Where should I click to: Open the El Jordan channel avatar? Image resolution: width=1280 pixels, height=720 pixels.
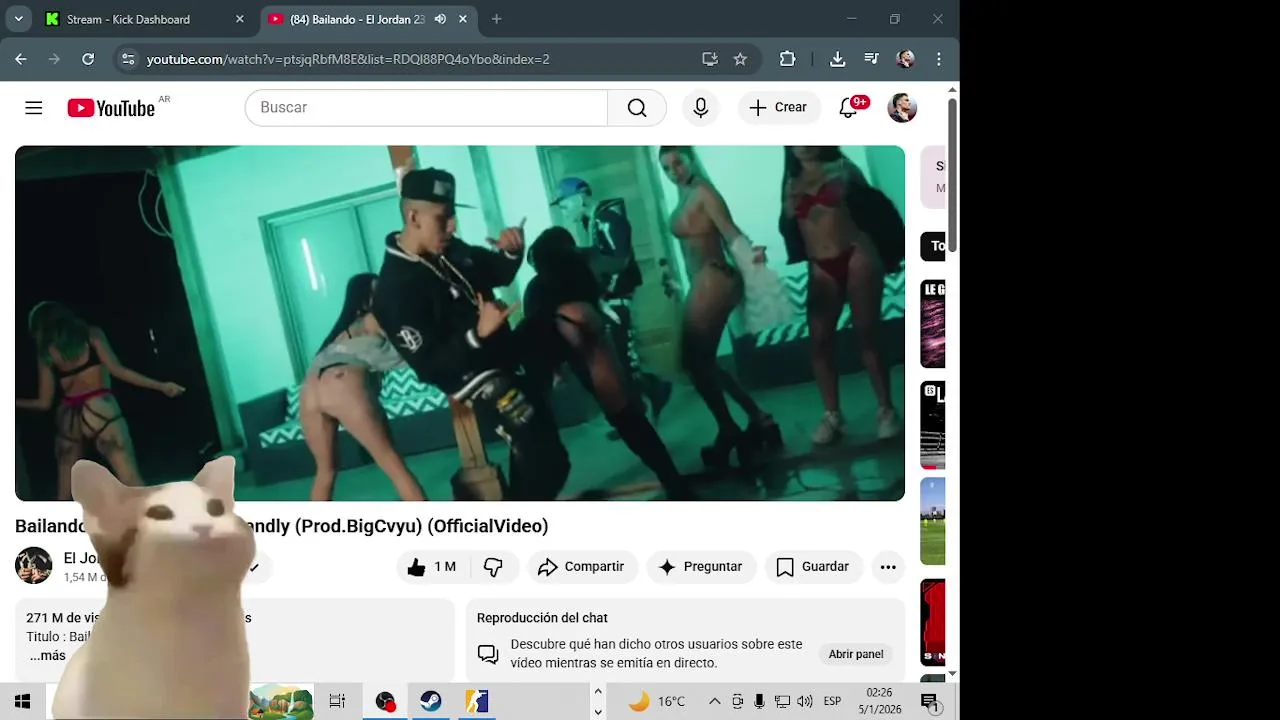point(33,566)
